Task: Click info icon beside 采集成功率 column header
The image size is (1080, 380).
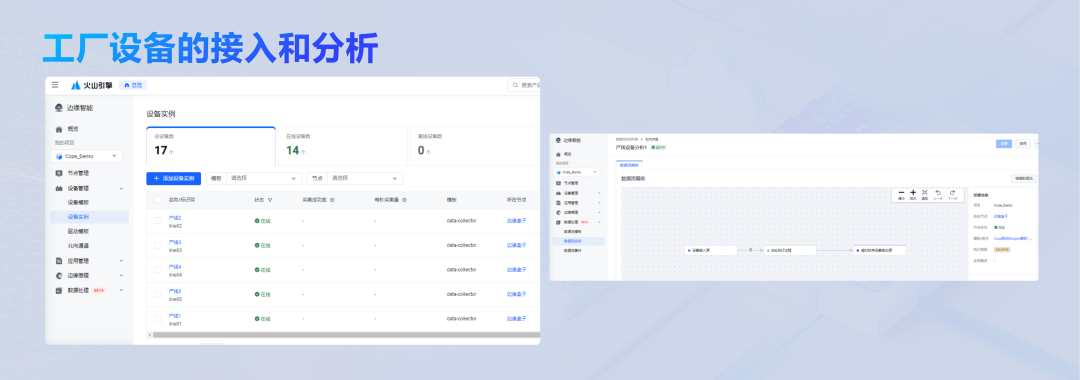Action: pos(332,200)
